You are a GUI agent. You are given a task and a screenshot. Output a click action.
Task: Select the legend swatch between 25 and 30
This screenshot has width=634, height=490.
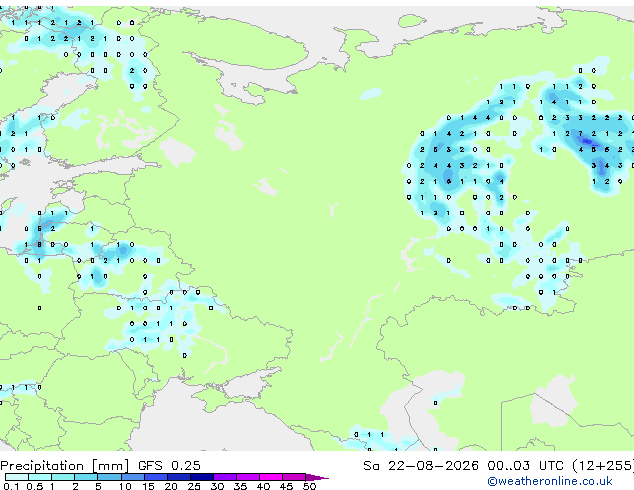(202, 477)
